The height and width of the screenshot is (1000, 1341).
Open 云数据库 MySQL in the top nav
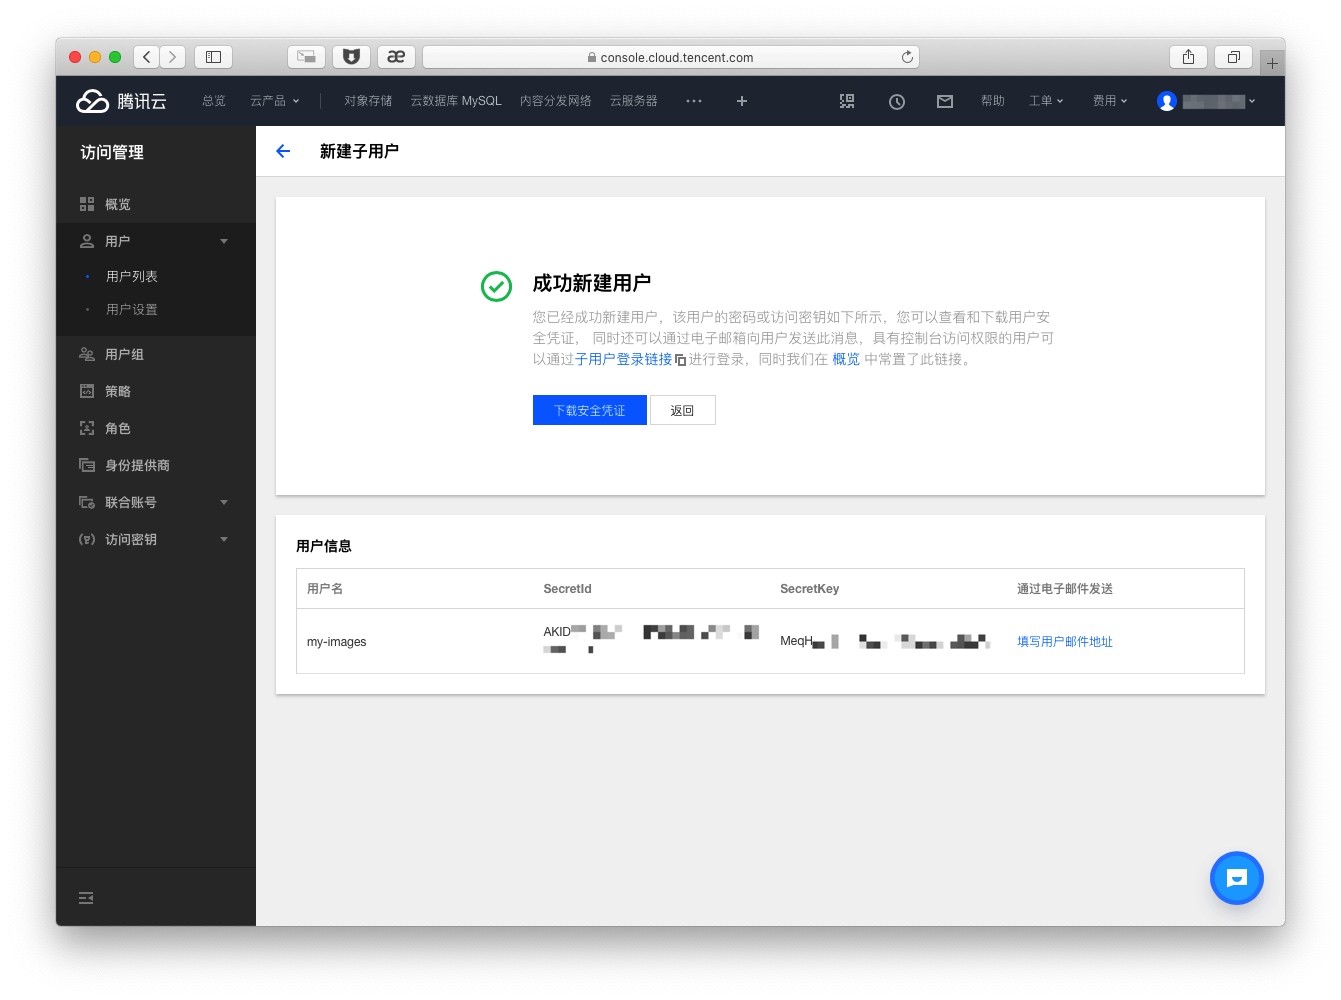coord(456,101)
